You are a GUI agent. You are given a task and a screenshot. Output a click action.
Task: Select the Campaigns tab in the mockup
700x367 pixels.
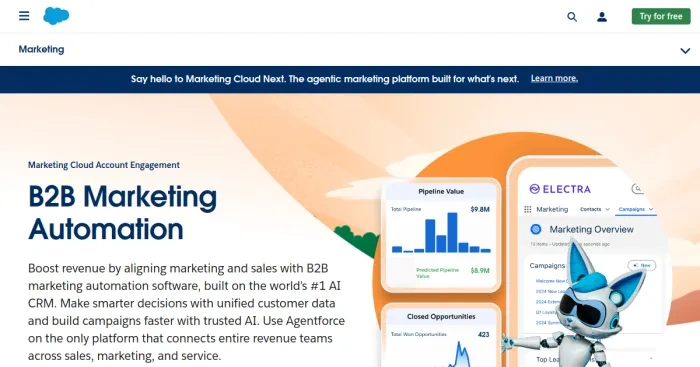[x=636, y=209]
